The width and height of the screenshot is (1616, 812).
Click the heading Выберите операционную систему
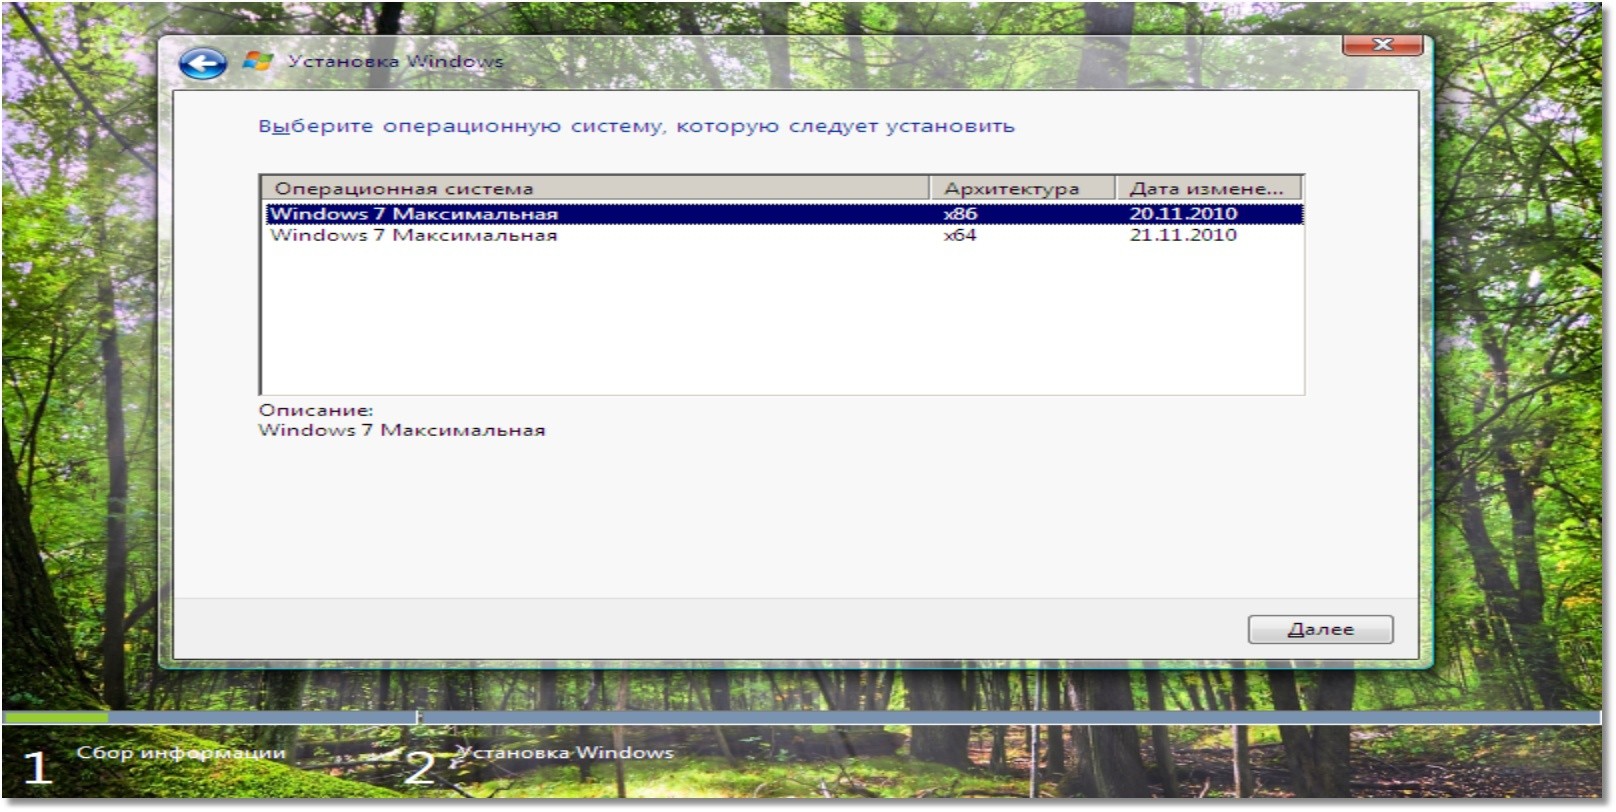[x=636, y=127]
